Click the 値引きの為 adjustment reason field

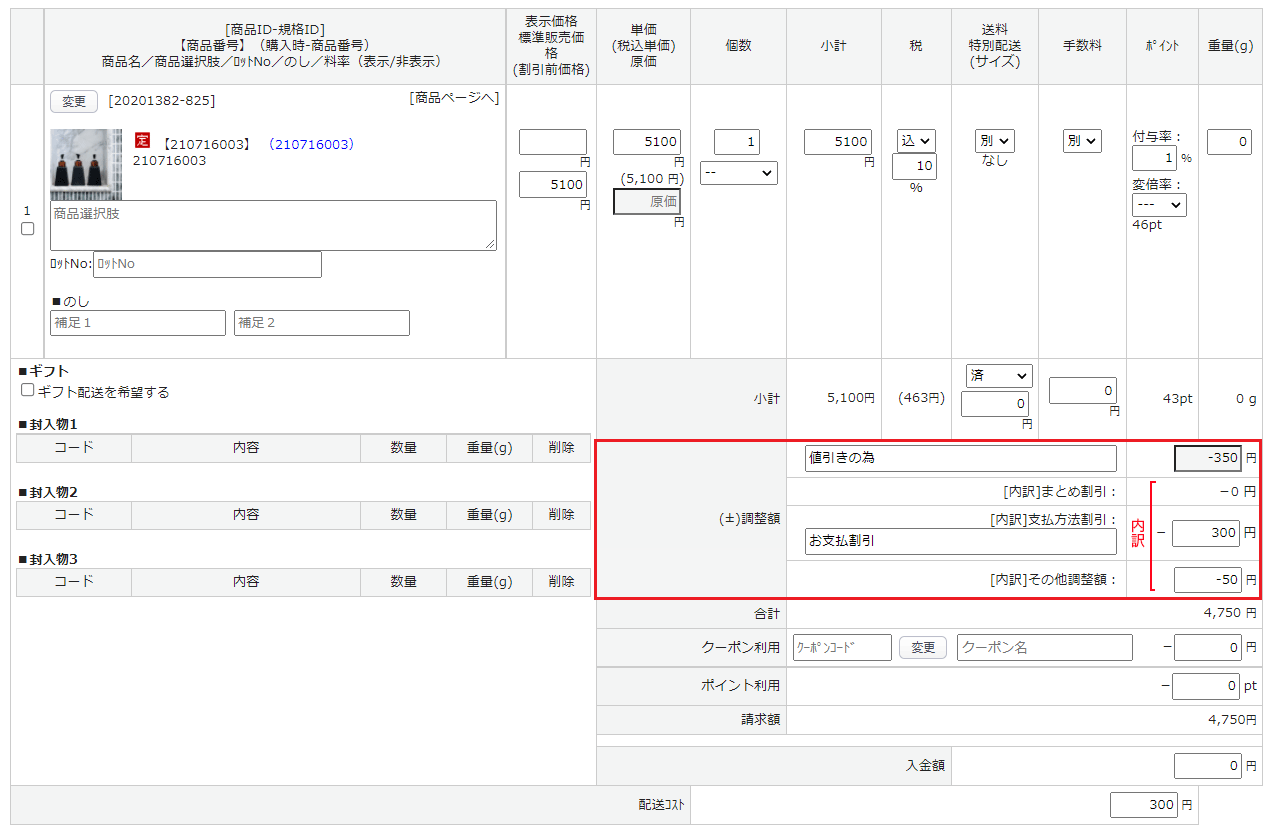tap(960, 458)
